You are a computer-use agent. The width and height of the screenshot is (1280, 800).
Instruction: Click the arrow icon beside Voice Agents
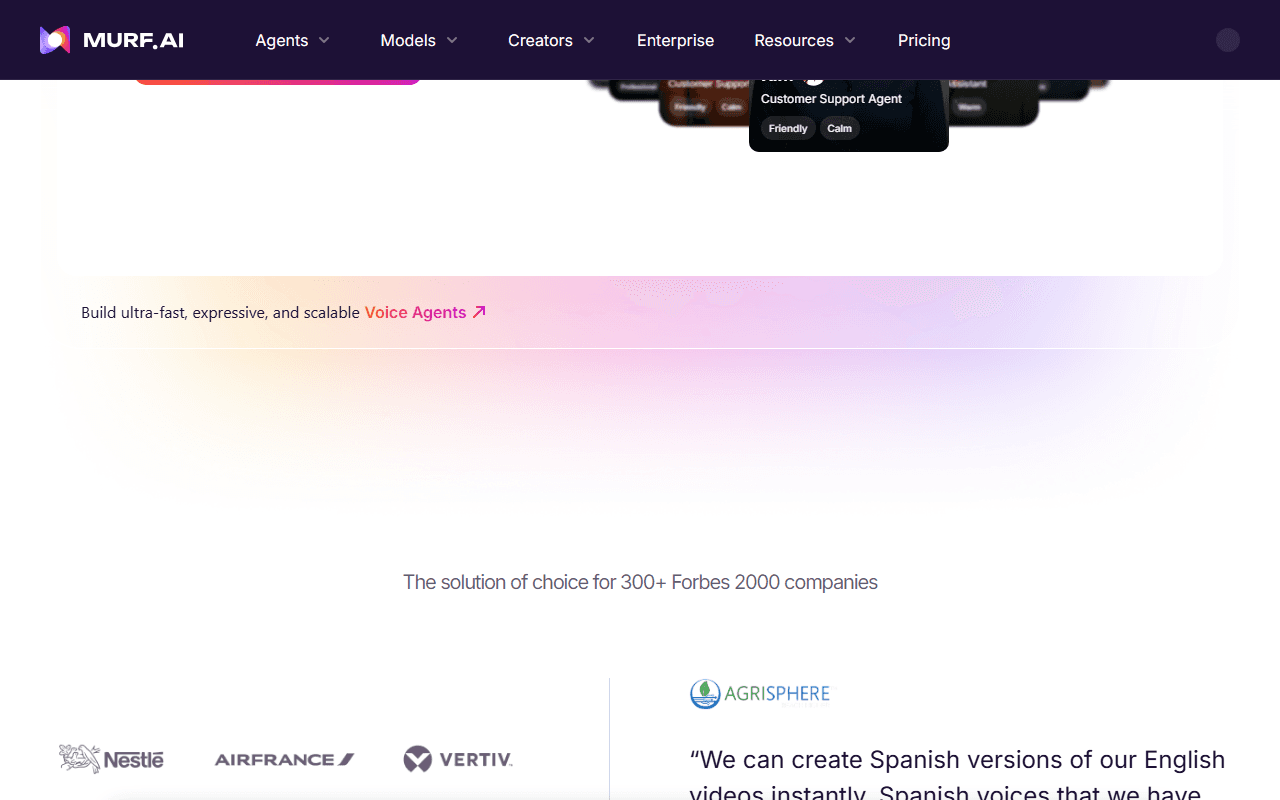pos(479,312)
